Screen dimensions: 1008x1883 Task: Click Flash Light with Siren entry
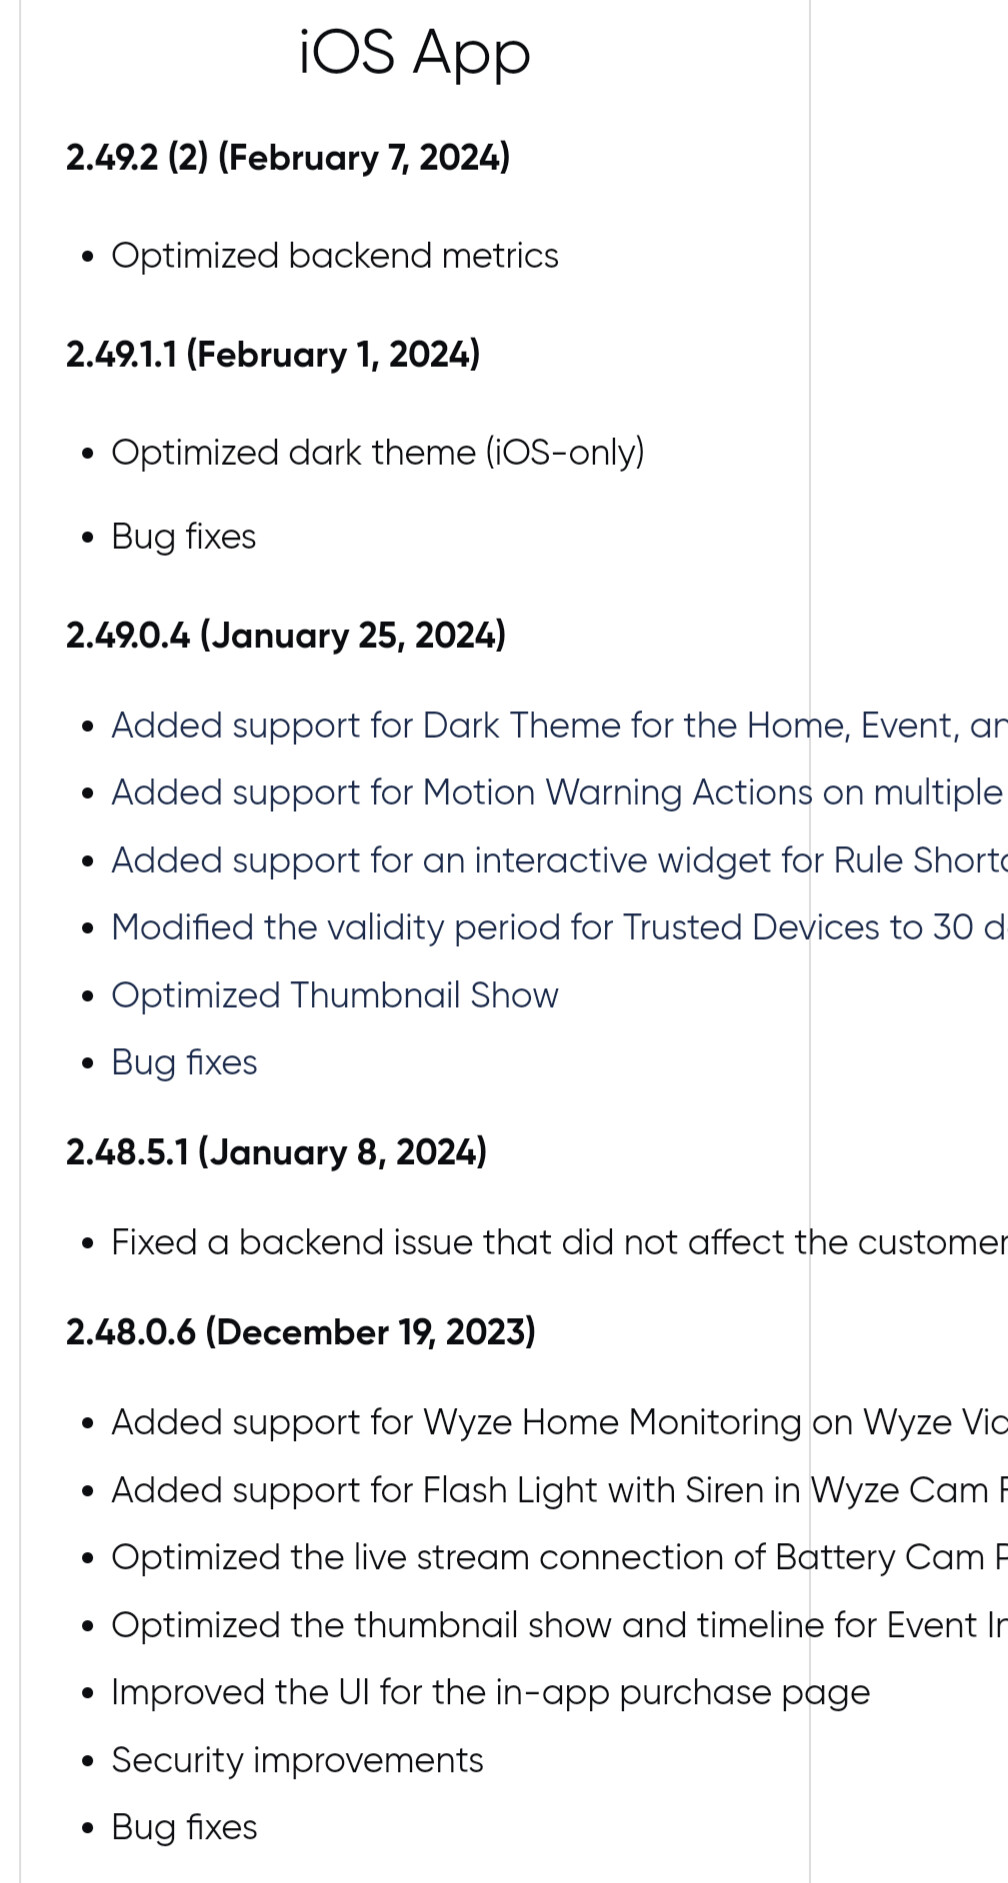click(x=559, y=1491)
